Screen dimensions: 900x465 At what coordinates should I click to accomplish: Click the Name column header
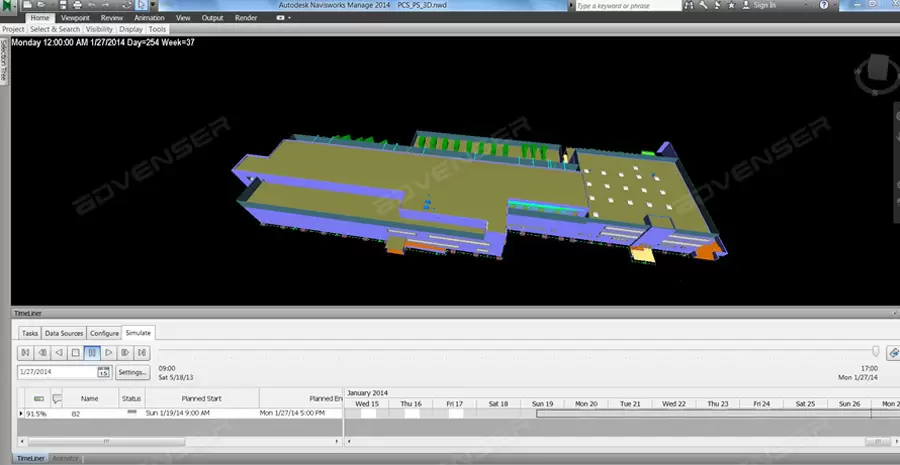(x=90, y=398)
